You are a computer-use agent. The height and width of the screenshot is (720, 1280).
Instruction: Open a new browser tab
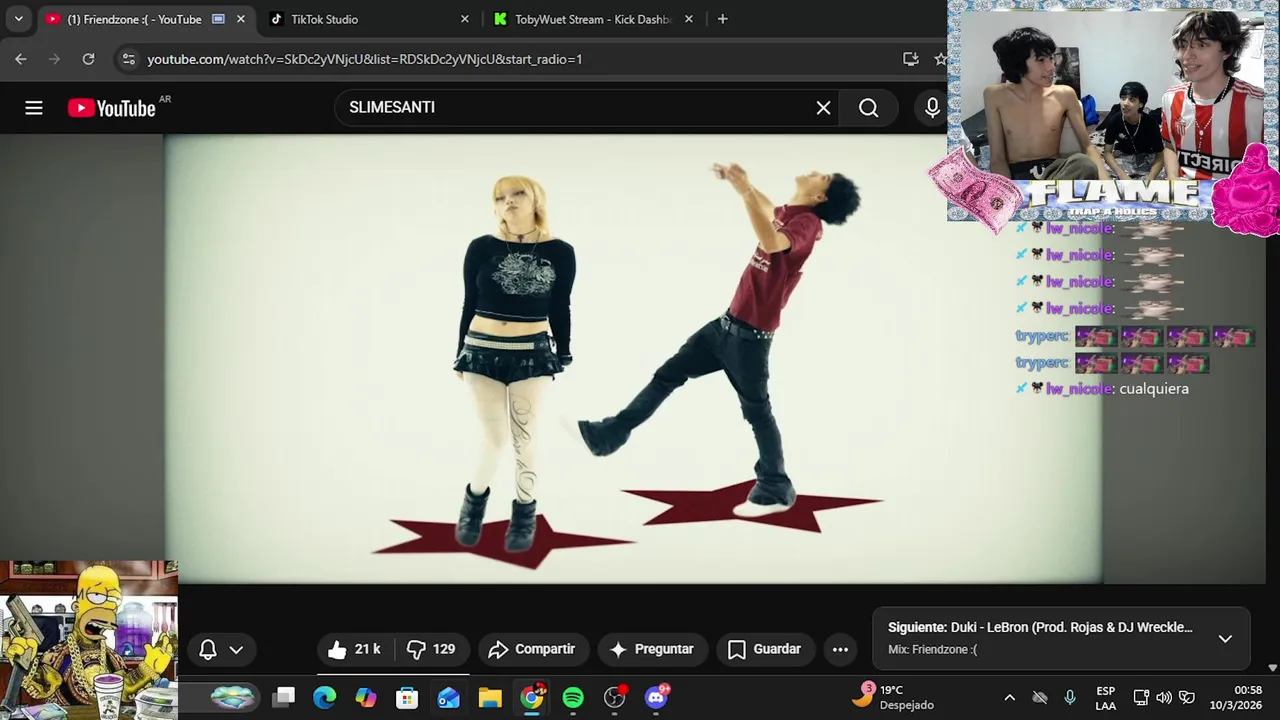click(x=722, y=19)
